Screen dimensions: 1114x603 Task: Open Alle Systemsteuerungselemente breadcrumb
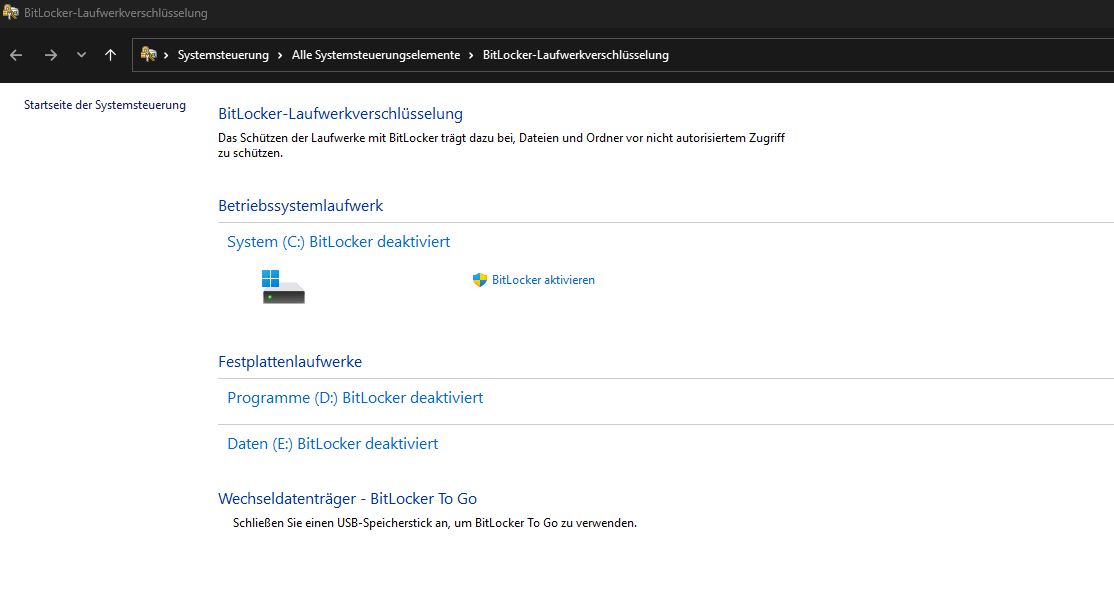pyautogui.click(x=376, y=55)
